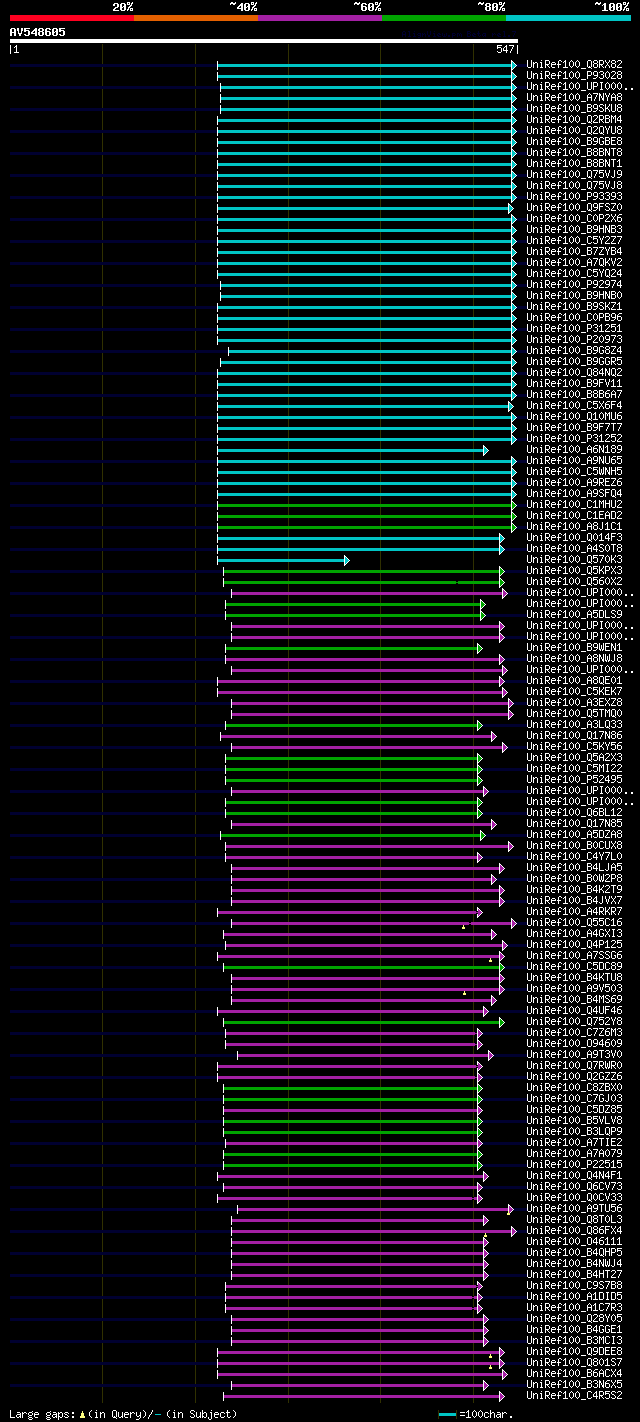Select UniRef100_Q6BL12 hit

(574, 812)
